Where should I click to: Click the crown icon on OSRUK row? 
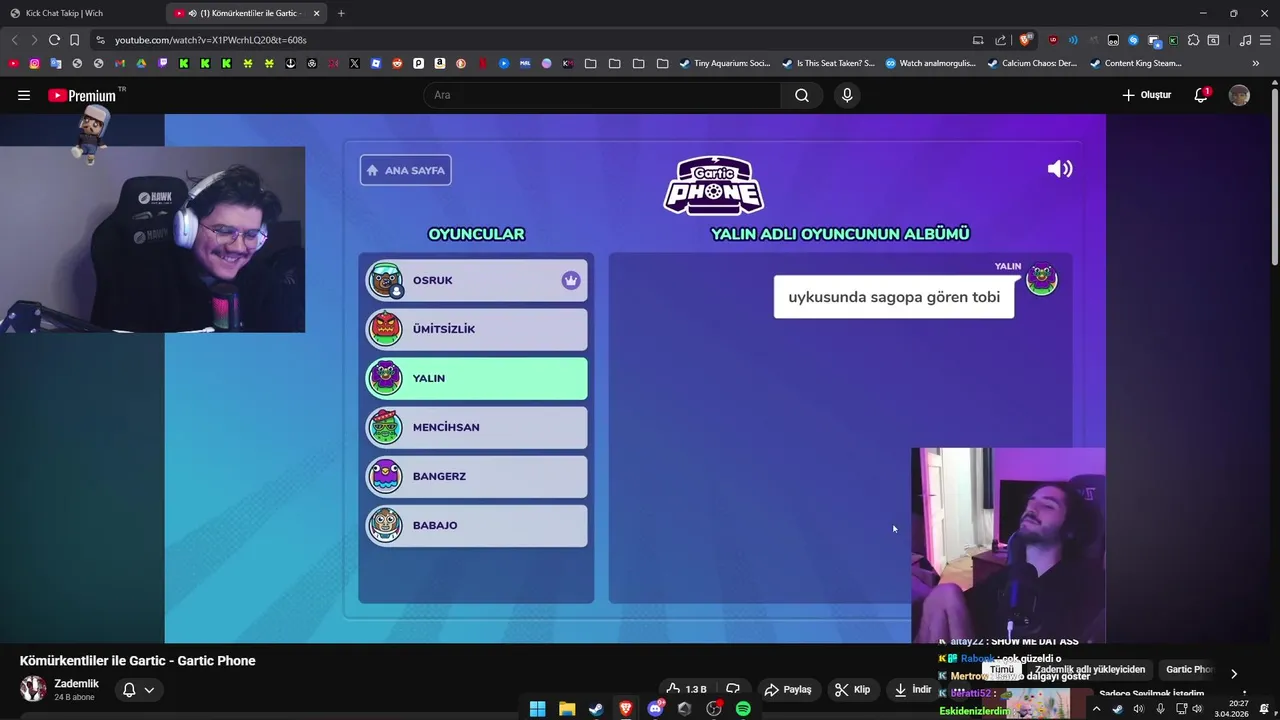tap(571, 281)
